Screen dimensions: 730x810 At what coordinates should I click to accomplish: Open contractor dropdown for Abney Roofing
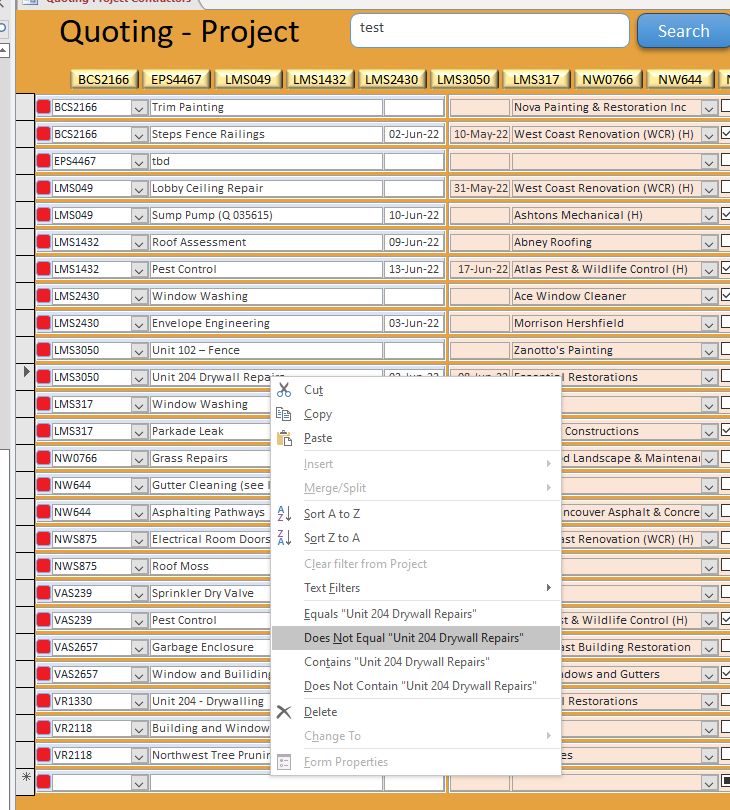pyautogui.click(x=709, y=242)
